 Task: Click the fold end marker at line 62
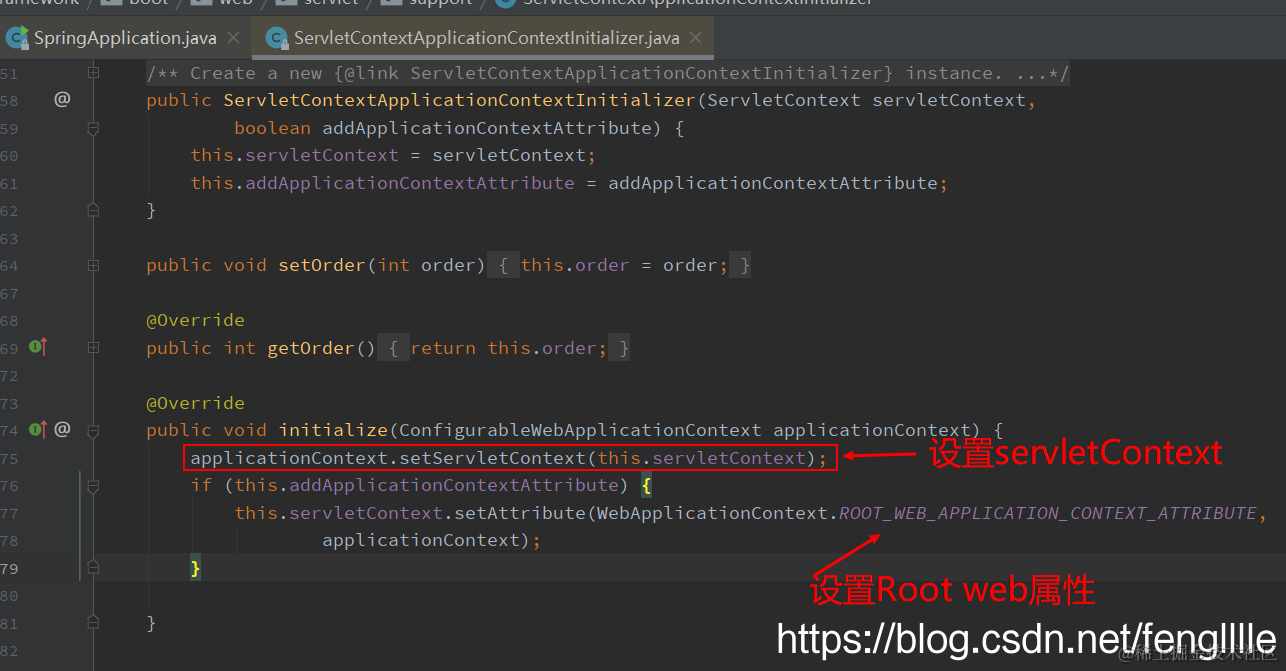(93, 210)
